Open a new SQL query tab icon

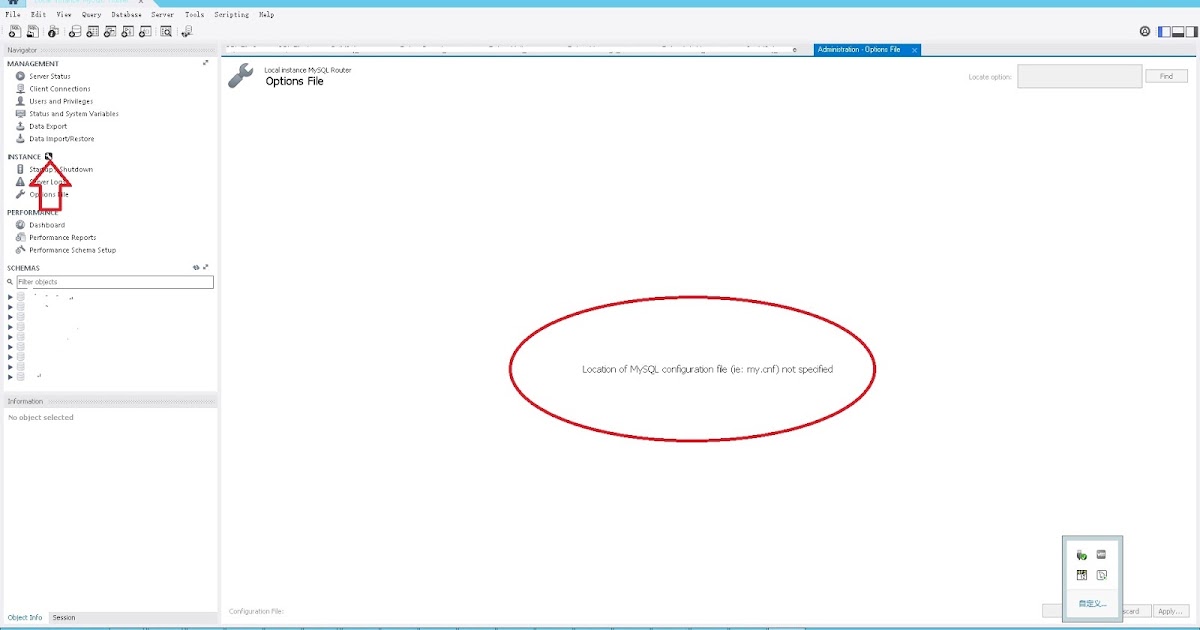click(x=14, y=31)
